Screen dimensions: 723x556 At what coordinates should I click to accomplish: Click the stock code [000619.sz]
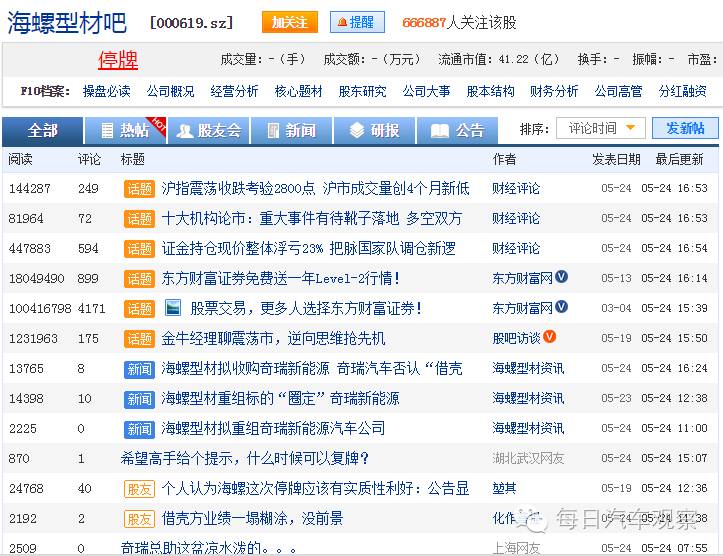(191, 23)
